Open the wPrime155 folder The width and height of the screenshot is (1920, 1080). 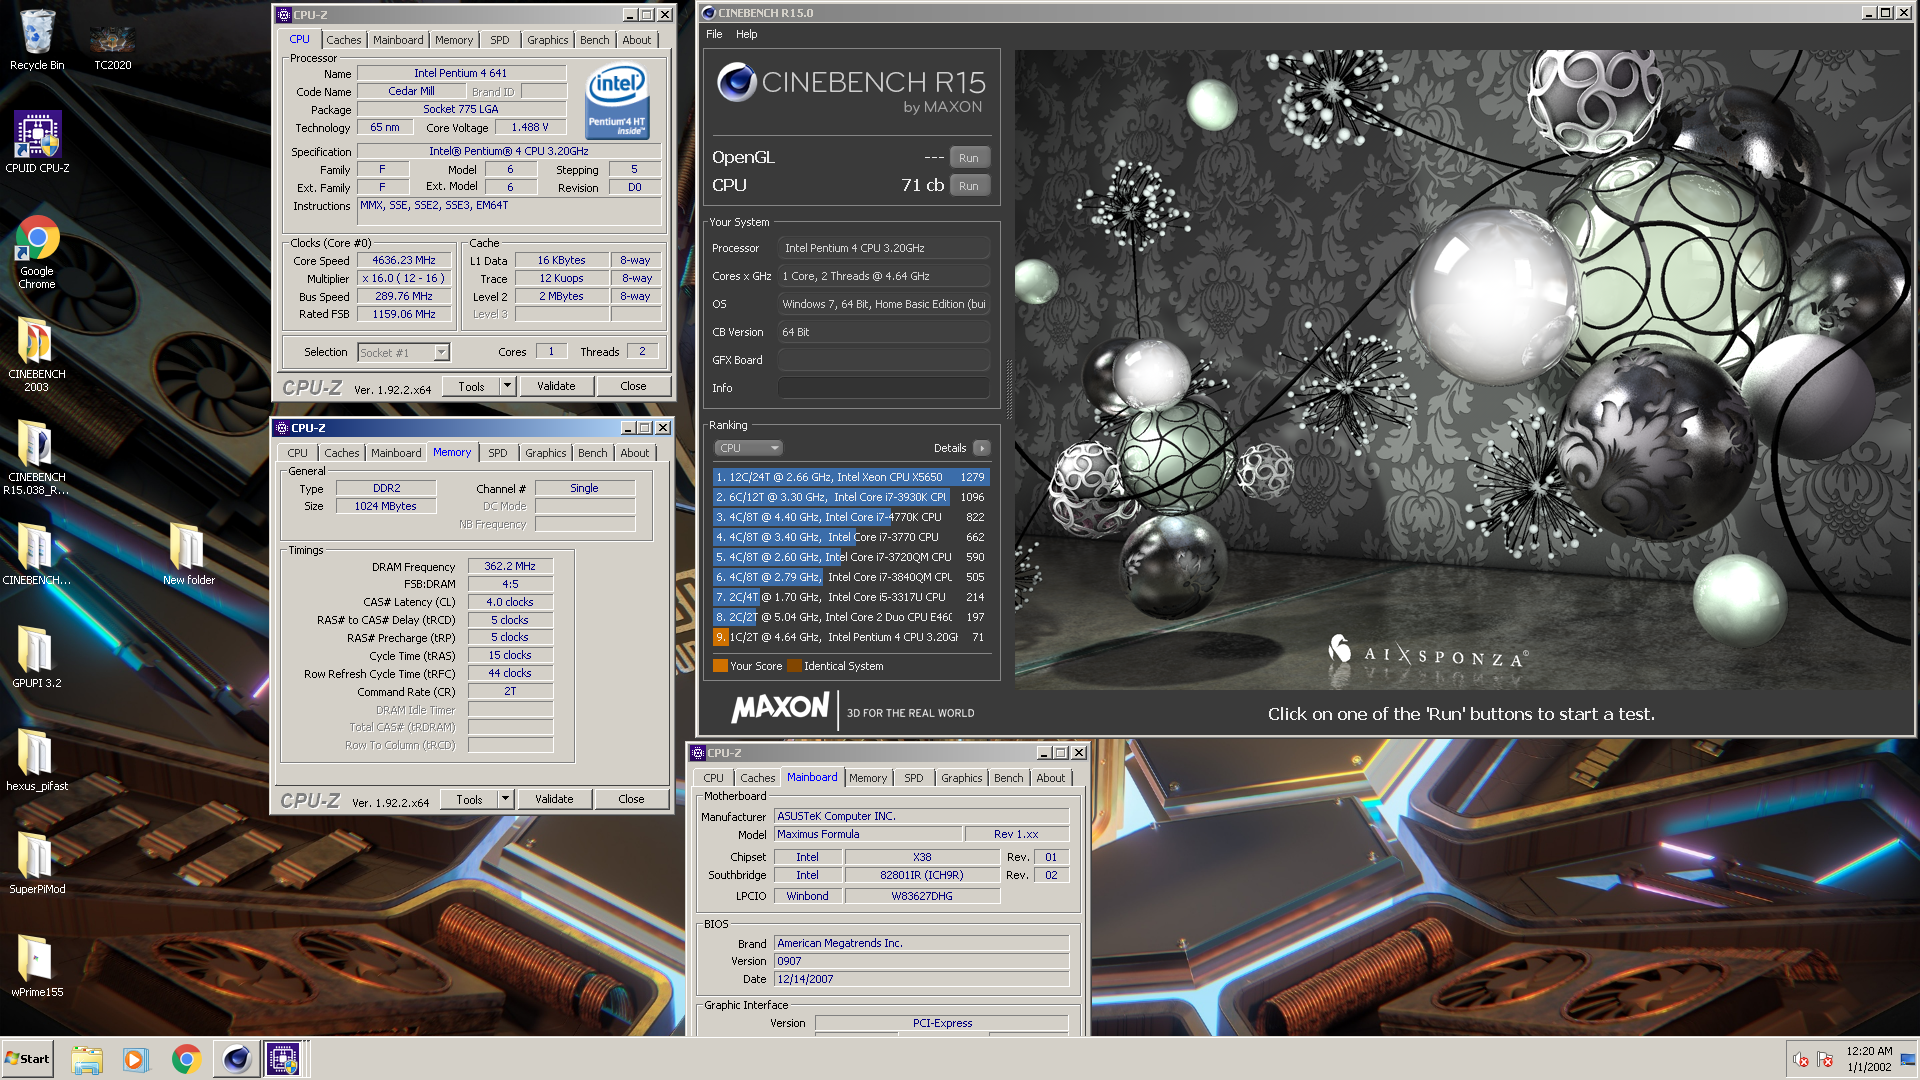[37, 966]
